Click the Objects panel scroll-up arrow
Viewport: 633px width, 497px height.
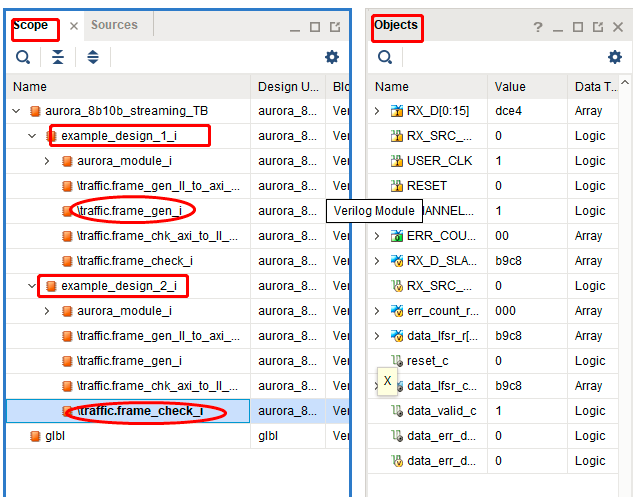625,83
